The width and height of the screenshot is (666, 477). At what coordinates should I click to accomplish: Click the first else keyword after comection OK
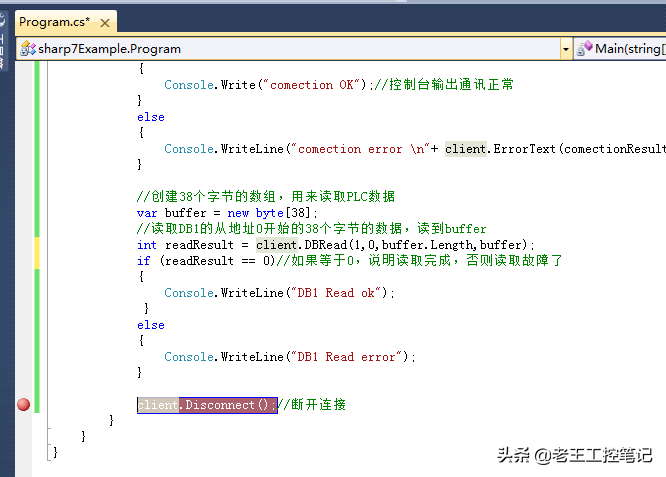click(x=151, y=117)
